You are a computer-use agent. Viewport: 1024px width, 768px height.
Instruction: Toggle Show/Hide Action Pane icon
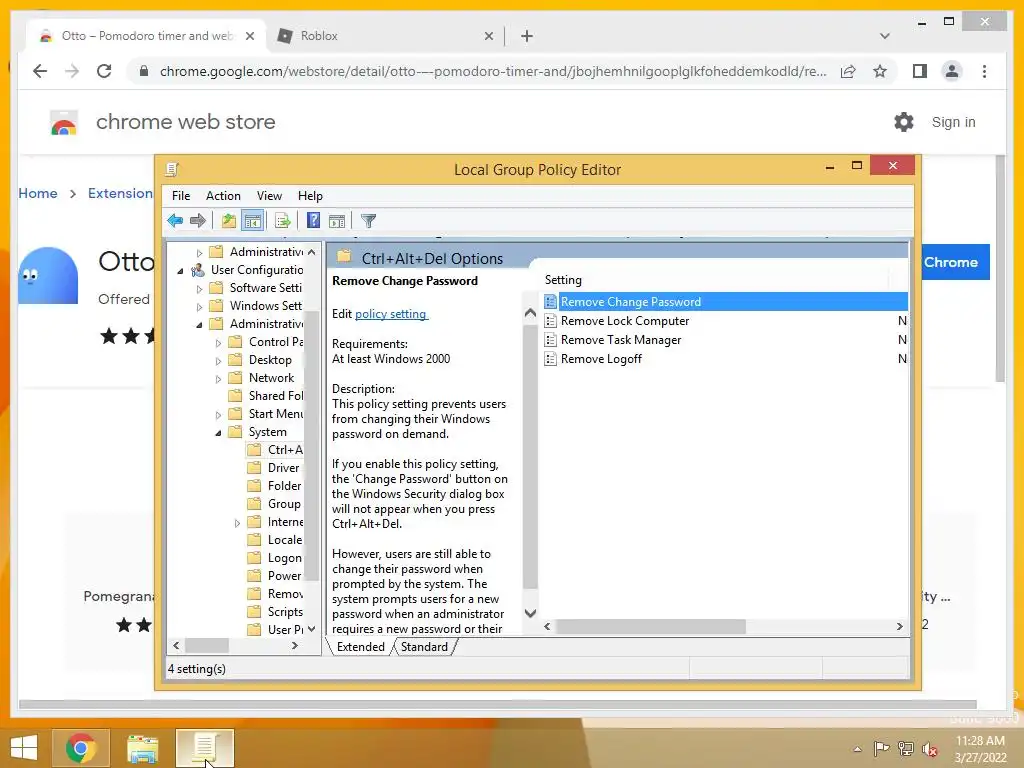(x=337, y=221)
